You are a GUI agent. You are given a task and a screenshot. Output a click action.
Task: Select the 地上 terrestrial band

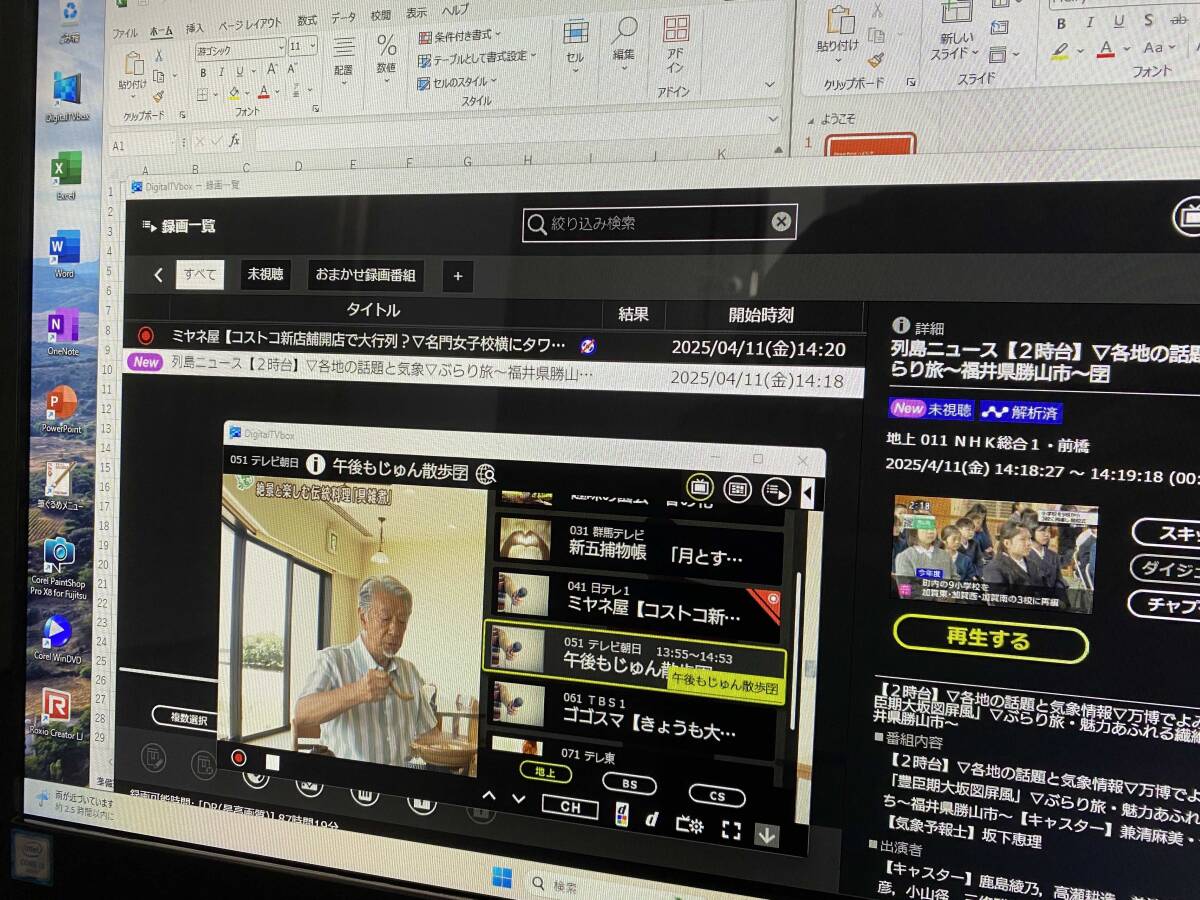[545, 772]
